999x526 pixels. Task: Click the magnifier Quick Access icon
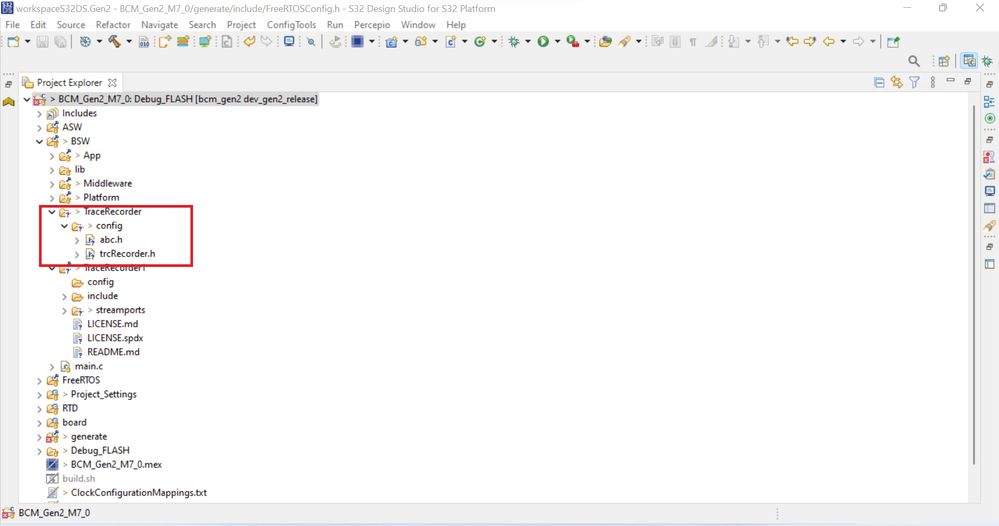(914, 61)
